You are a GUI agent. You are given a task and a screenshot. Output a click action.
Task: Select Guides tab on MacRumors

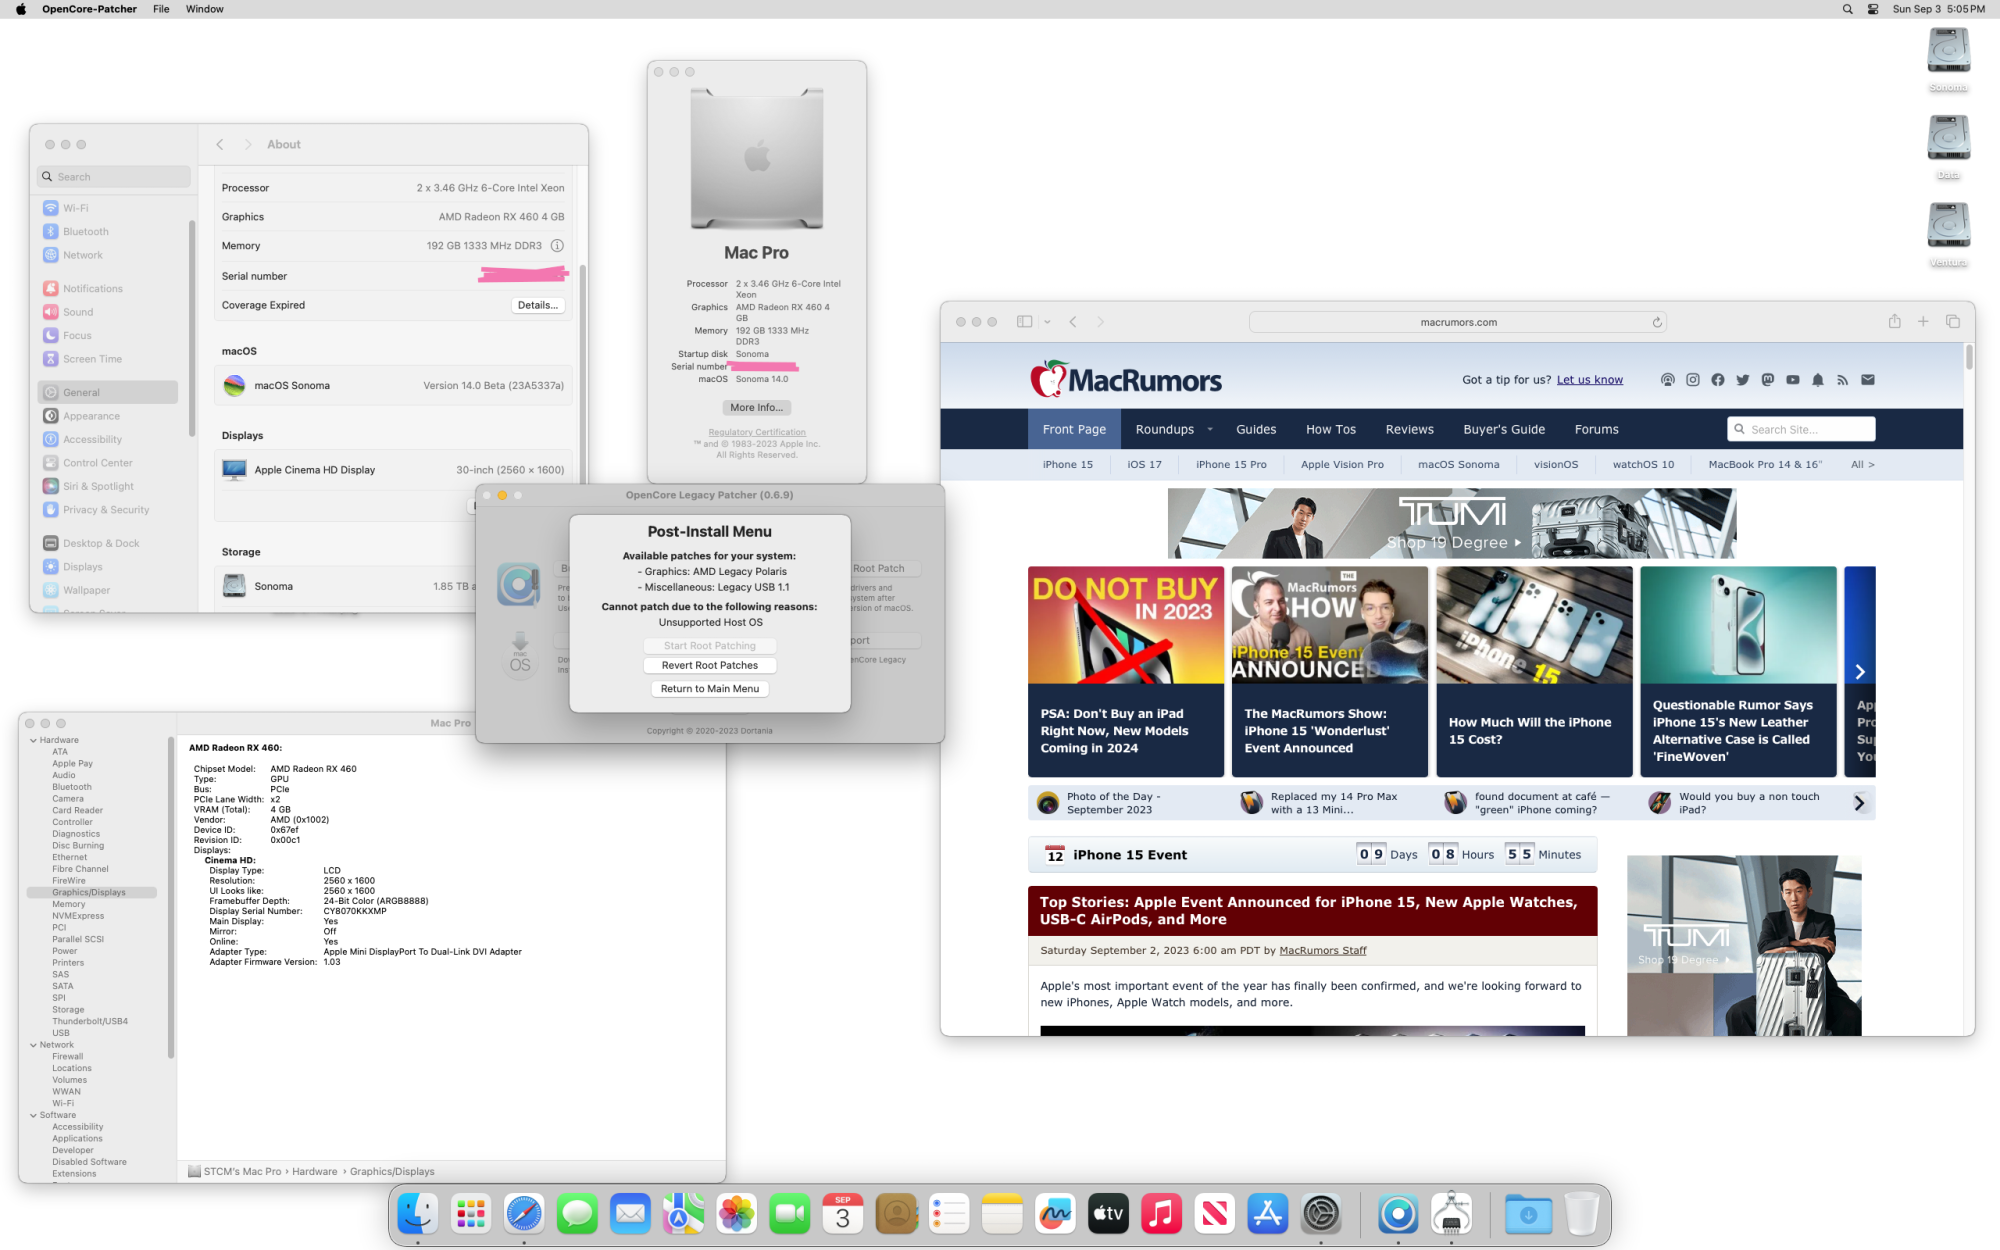(x=1256, y=430)
